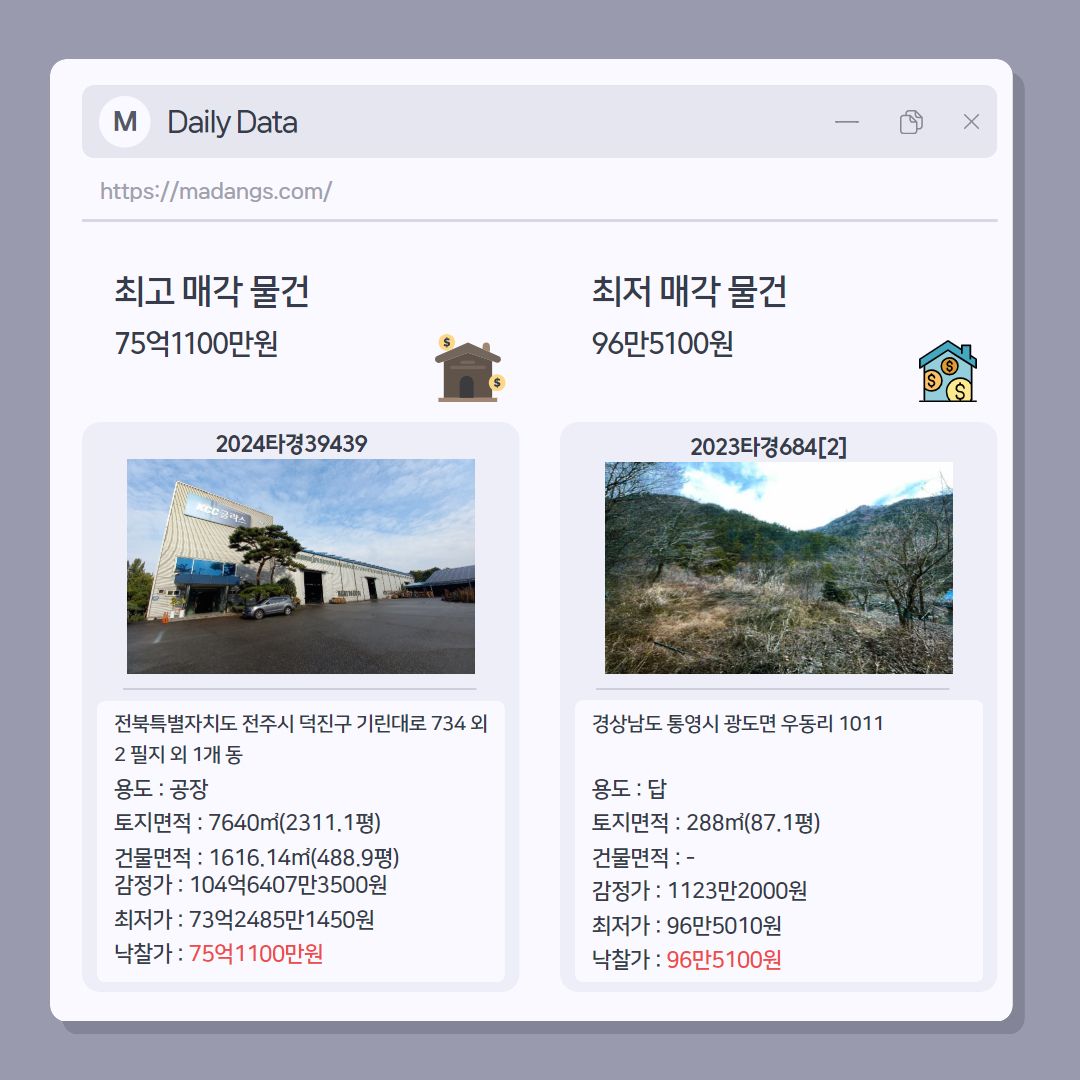This screenshot has width=1080, height=1080.
Task: Click the brown house with coins icon
Action: click(470, 368)
